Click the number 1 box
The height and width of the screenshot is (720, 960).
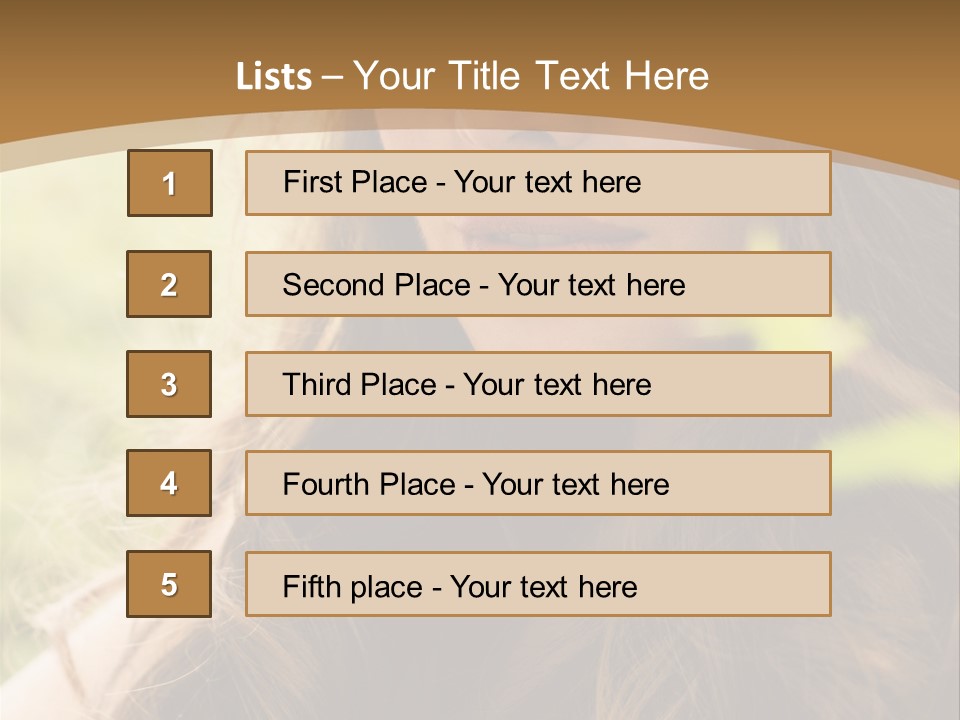169,183
